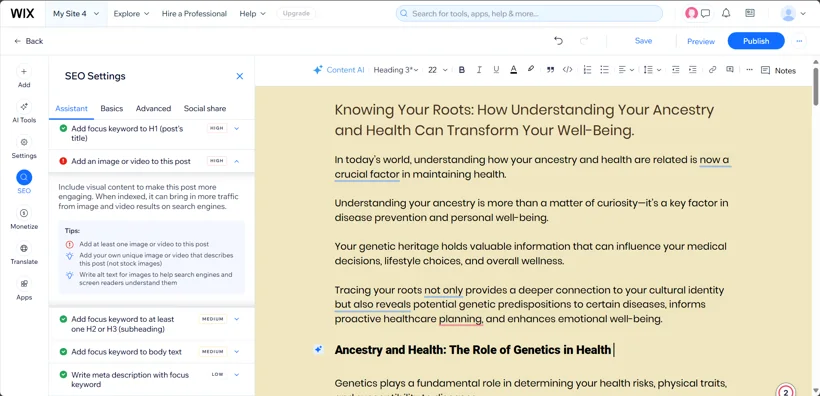Open the My Site 4 dropdown
Viewport: 820px width, 396px height.
click(x=76, y=14)
